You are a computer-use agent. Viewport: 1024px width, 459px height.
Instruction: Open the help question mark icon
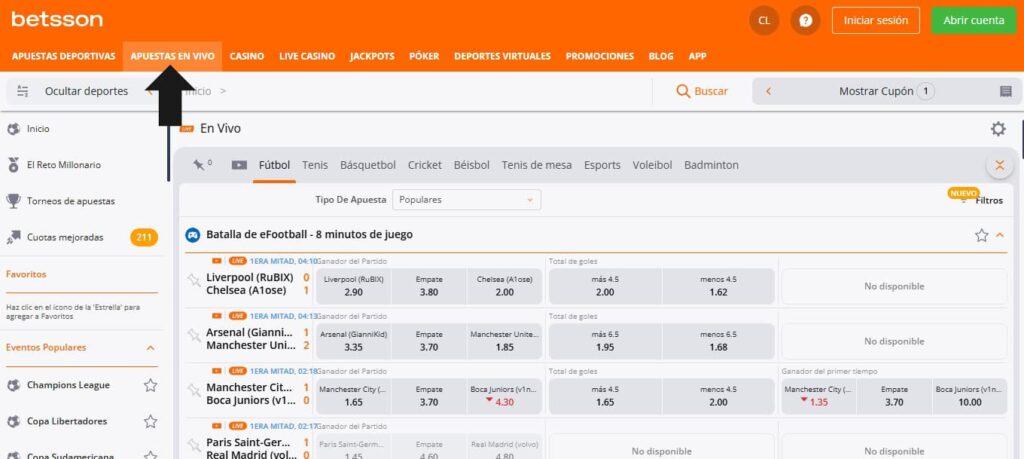click(805, 20)
